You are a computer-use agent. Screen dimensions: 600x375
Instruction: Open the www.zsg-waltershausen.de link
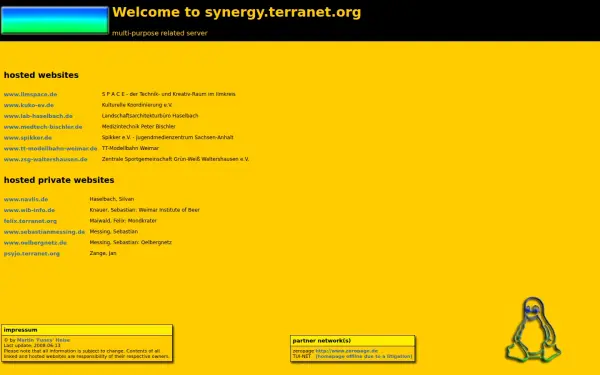pyautogui.click(x=46, y=159)
